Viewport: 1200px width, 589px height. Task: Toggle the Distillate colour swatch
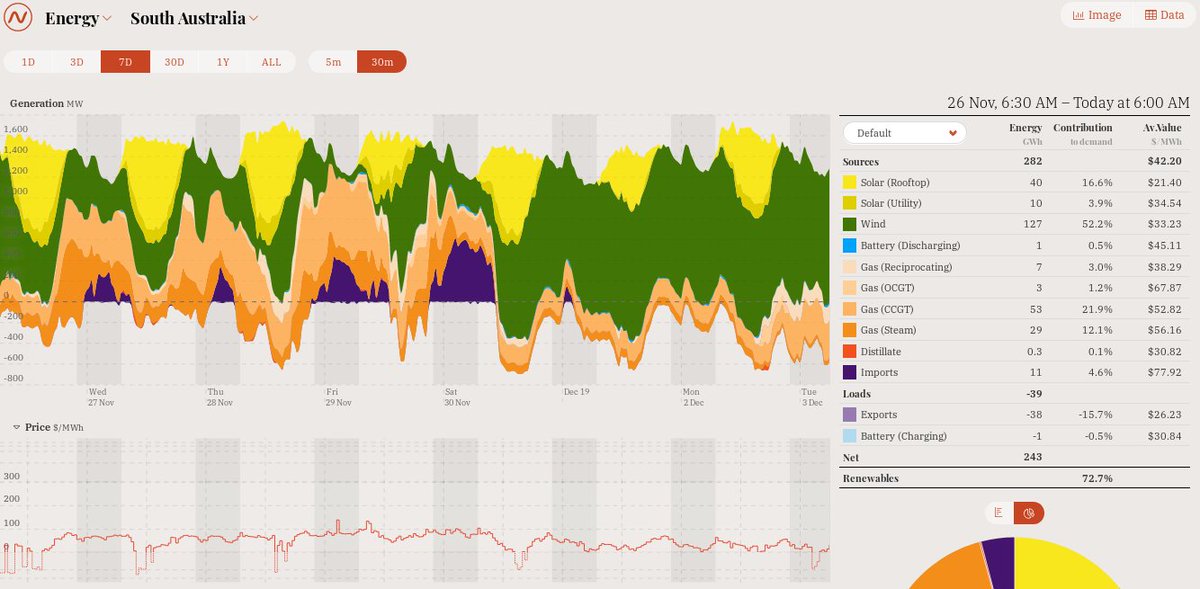click(849, 351)
